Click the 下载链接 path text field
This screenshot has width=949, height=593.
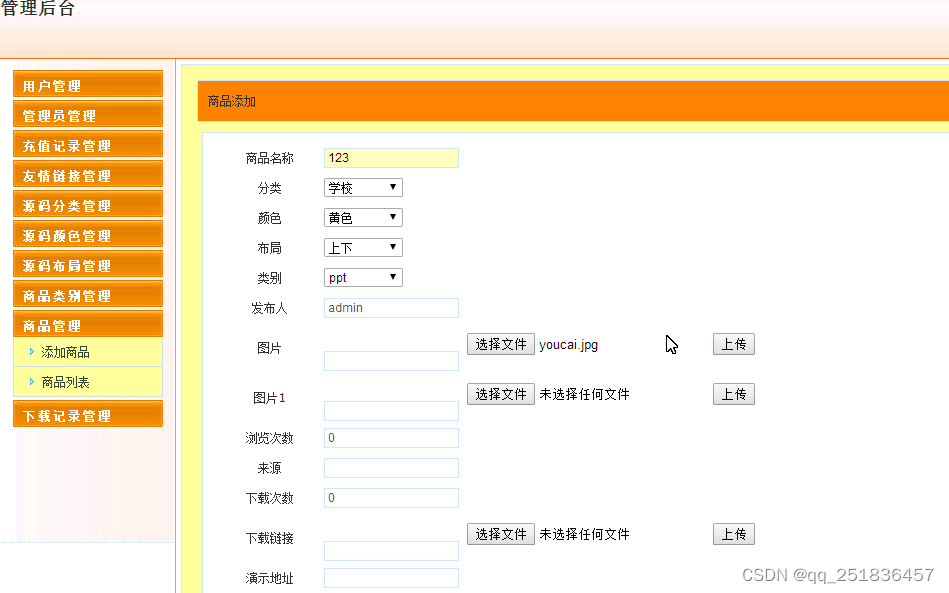[x=391, y=551]
